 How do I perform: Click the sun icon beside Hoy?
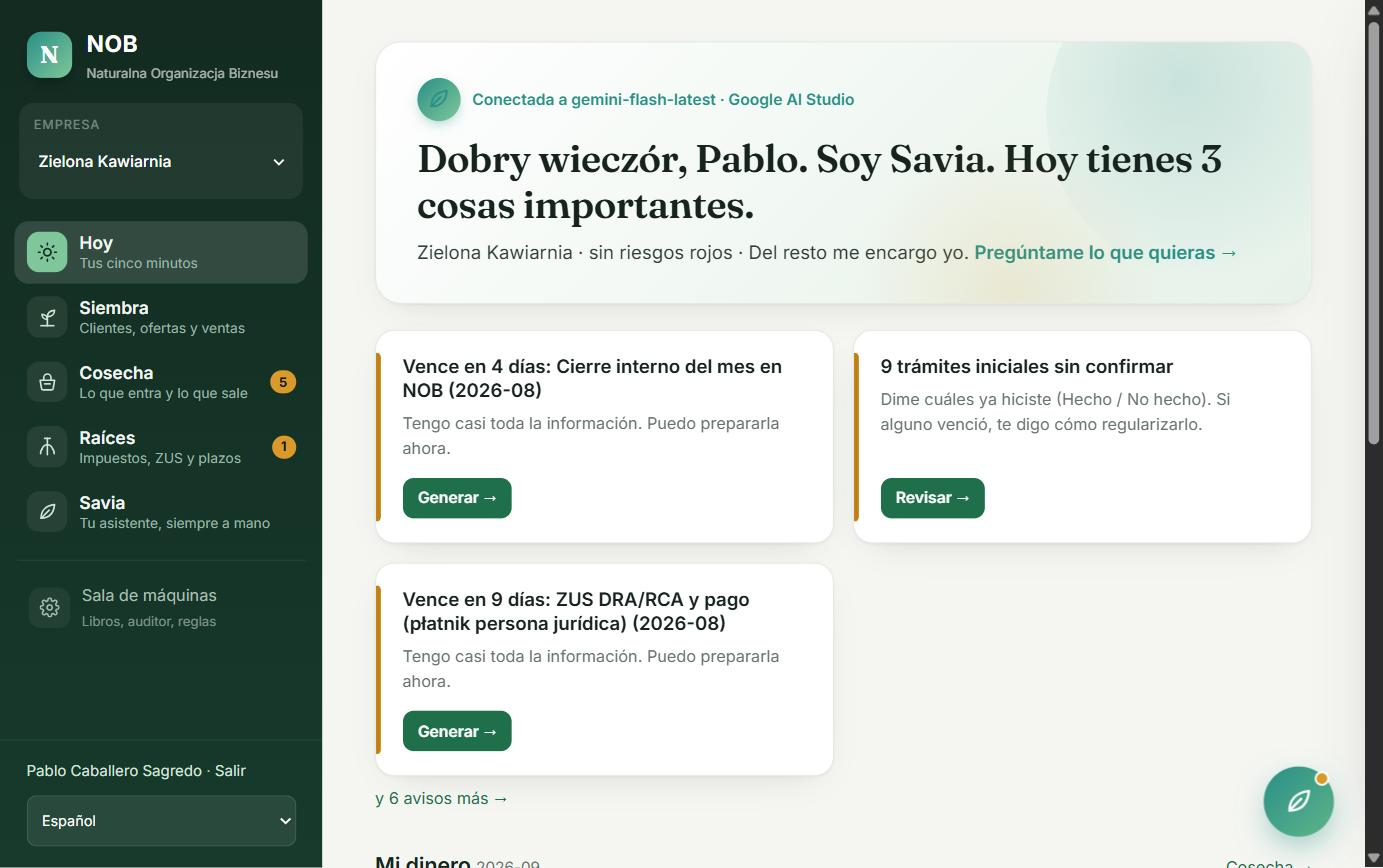47,252
